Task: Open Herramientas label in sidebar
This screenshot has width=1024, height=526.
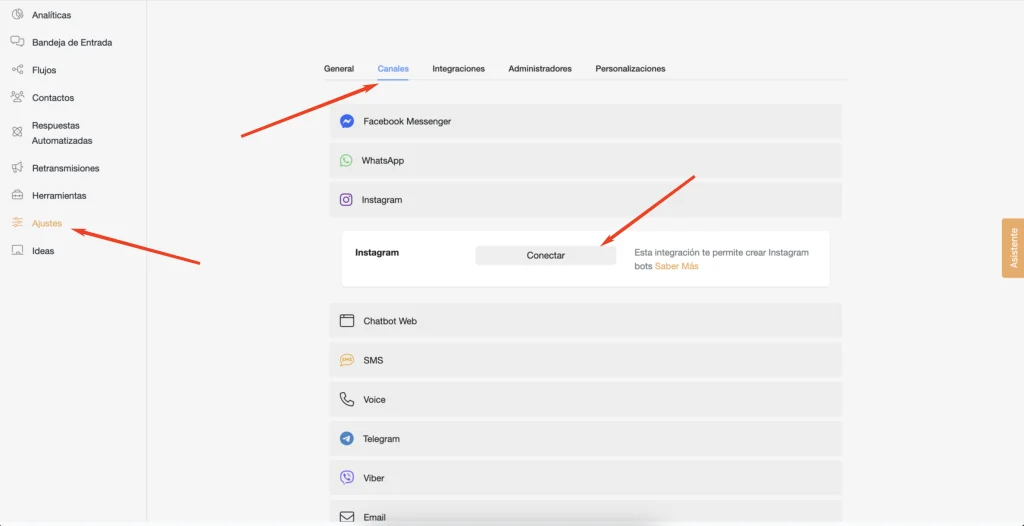Action: click(x=59, y=195)
